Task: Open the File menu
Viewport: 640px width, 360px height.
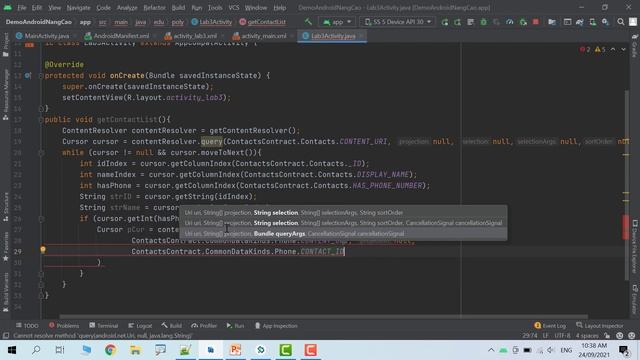Action: coord(22,8)
